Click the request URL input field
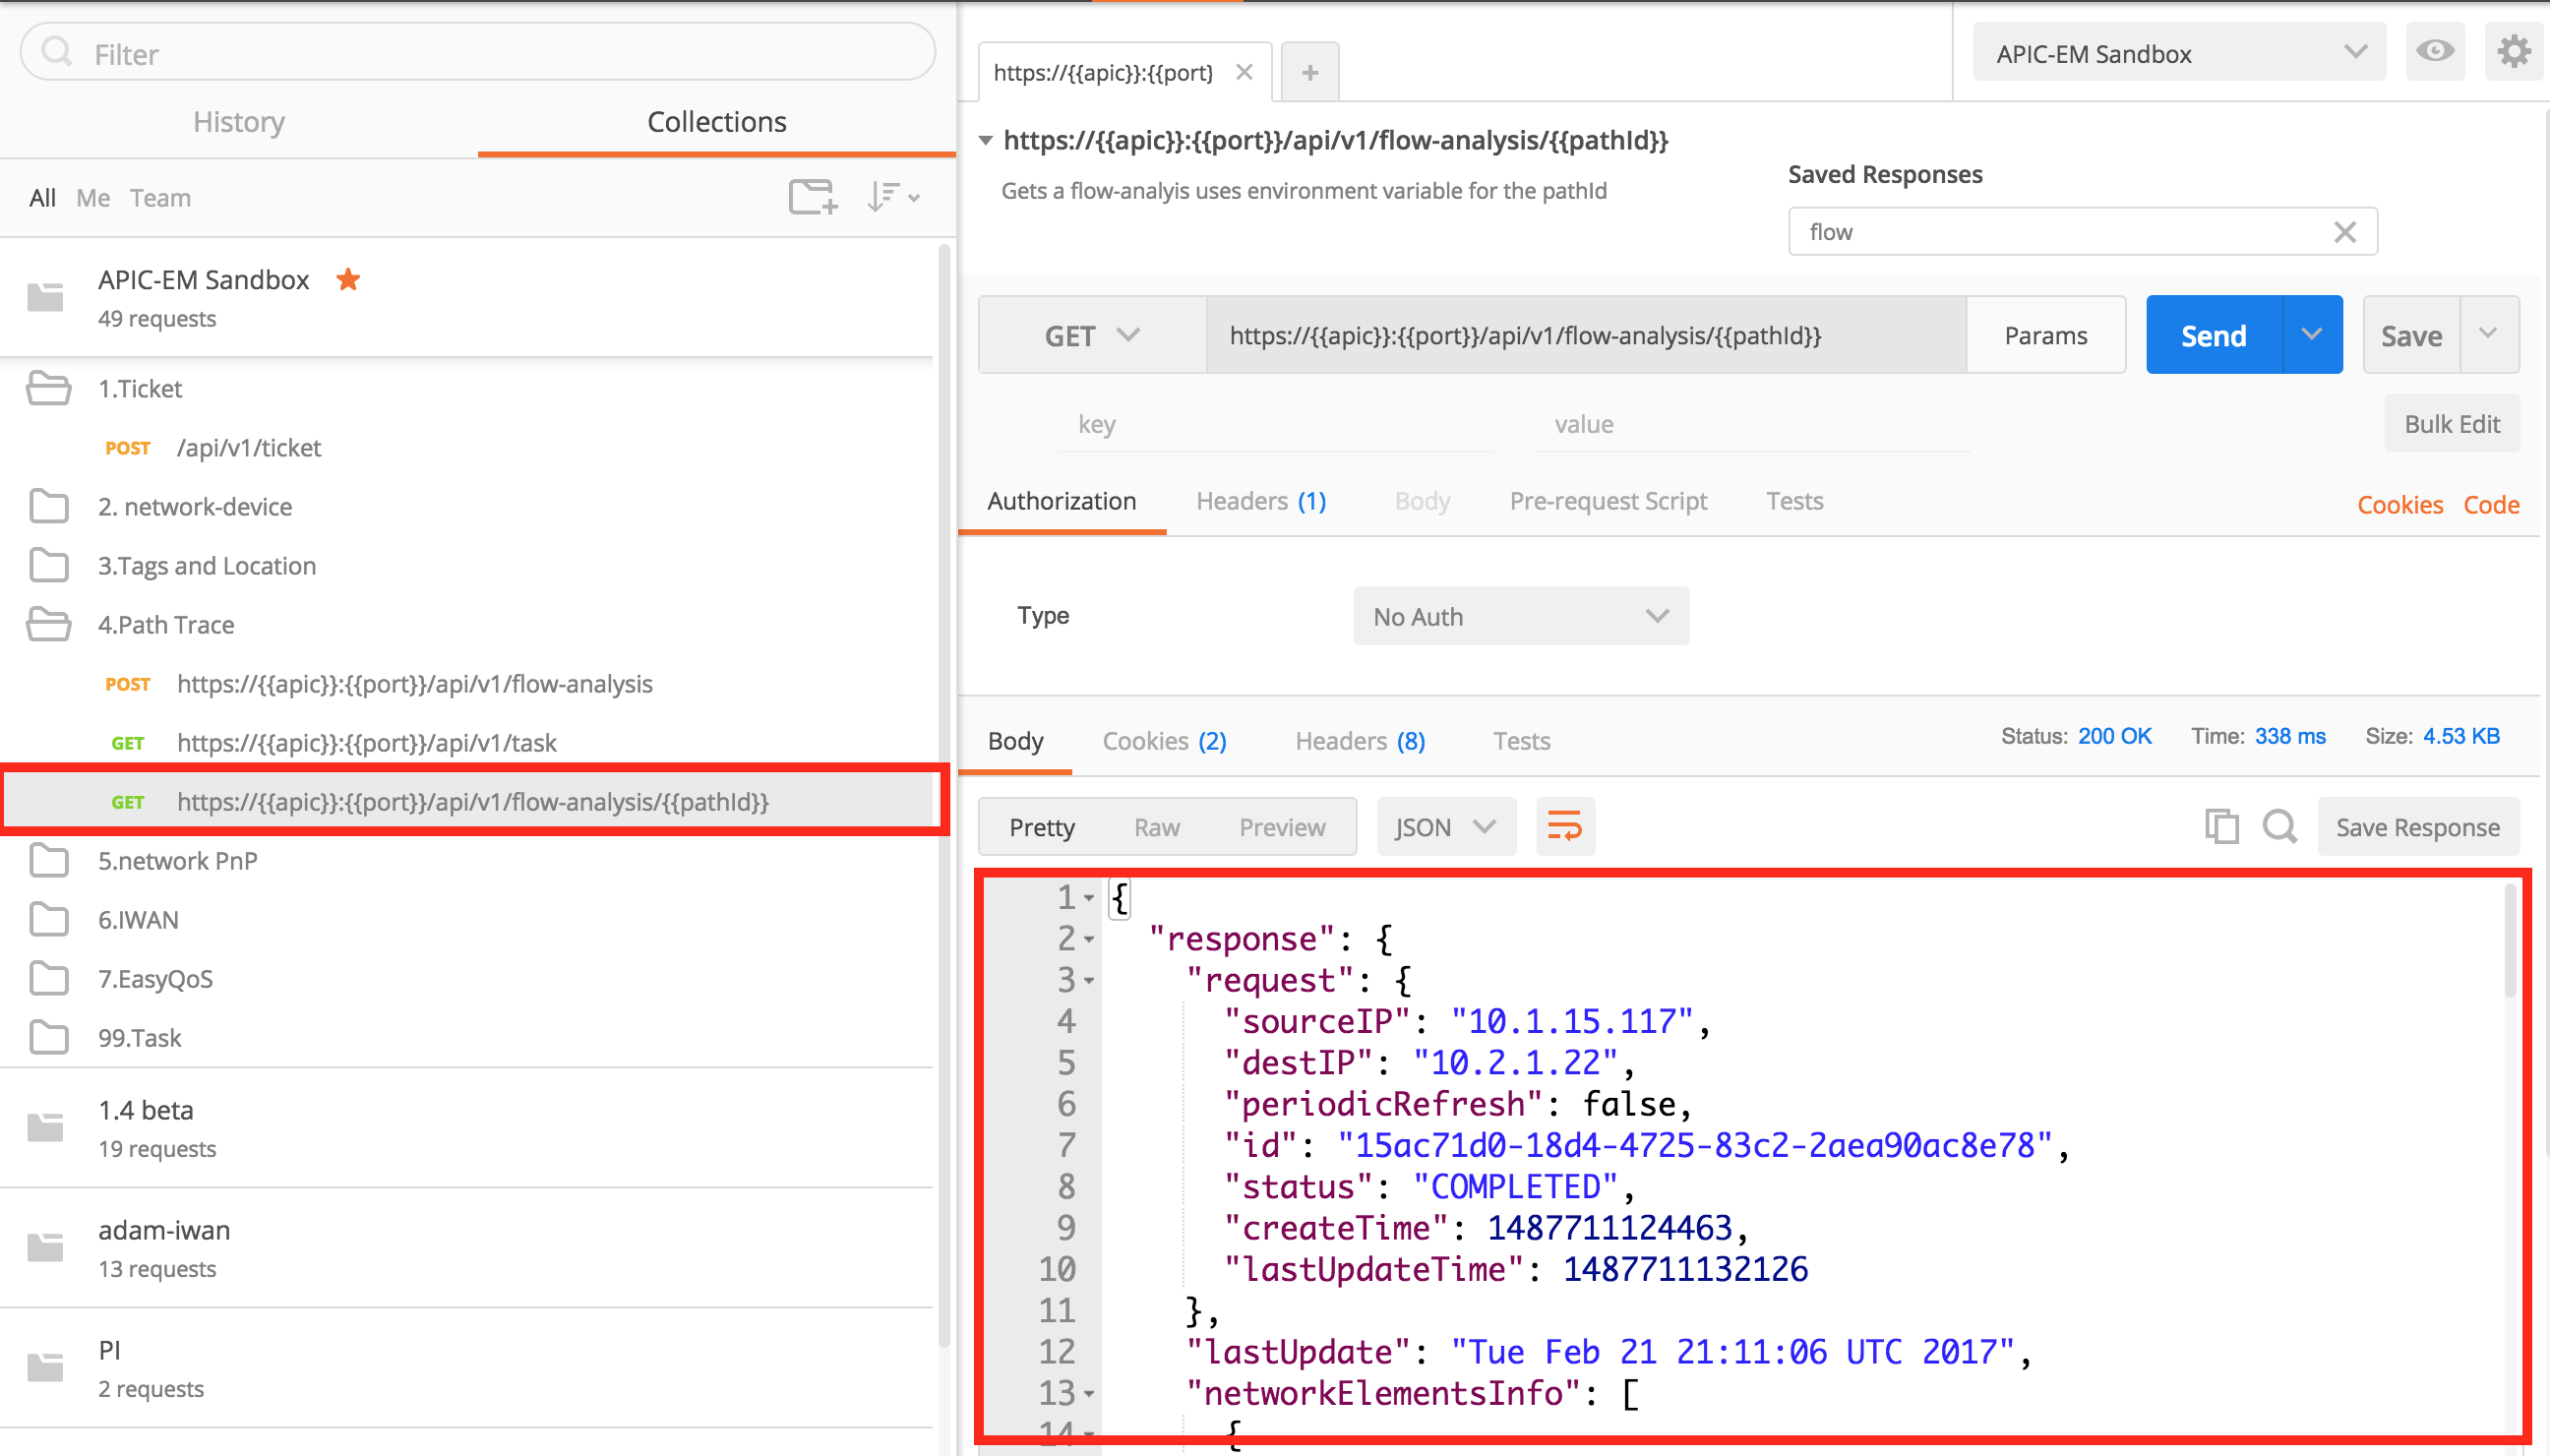Image resolution: width=2550 pixels, height=1456 pixels. point(1586,335)
